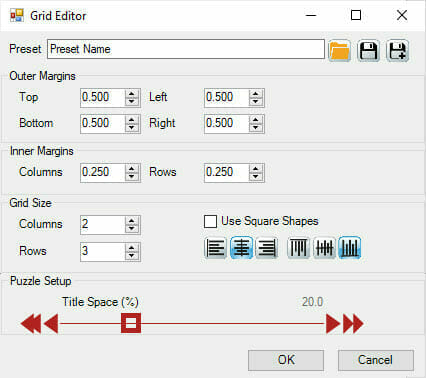The width and height of the screenshot is (426, 378).
Task: Select the align center horizontally icon
Action: (x=241, y=248)
